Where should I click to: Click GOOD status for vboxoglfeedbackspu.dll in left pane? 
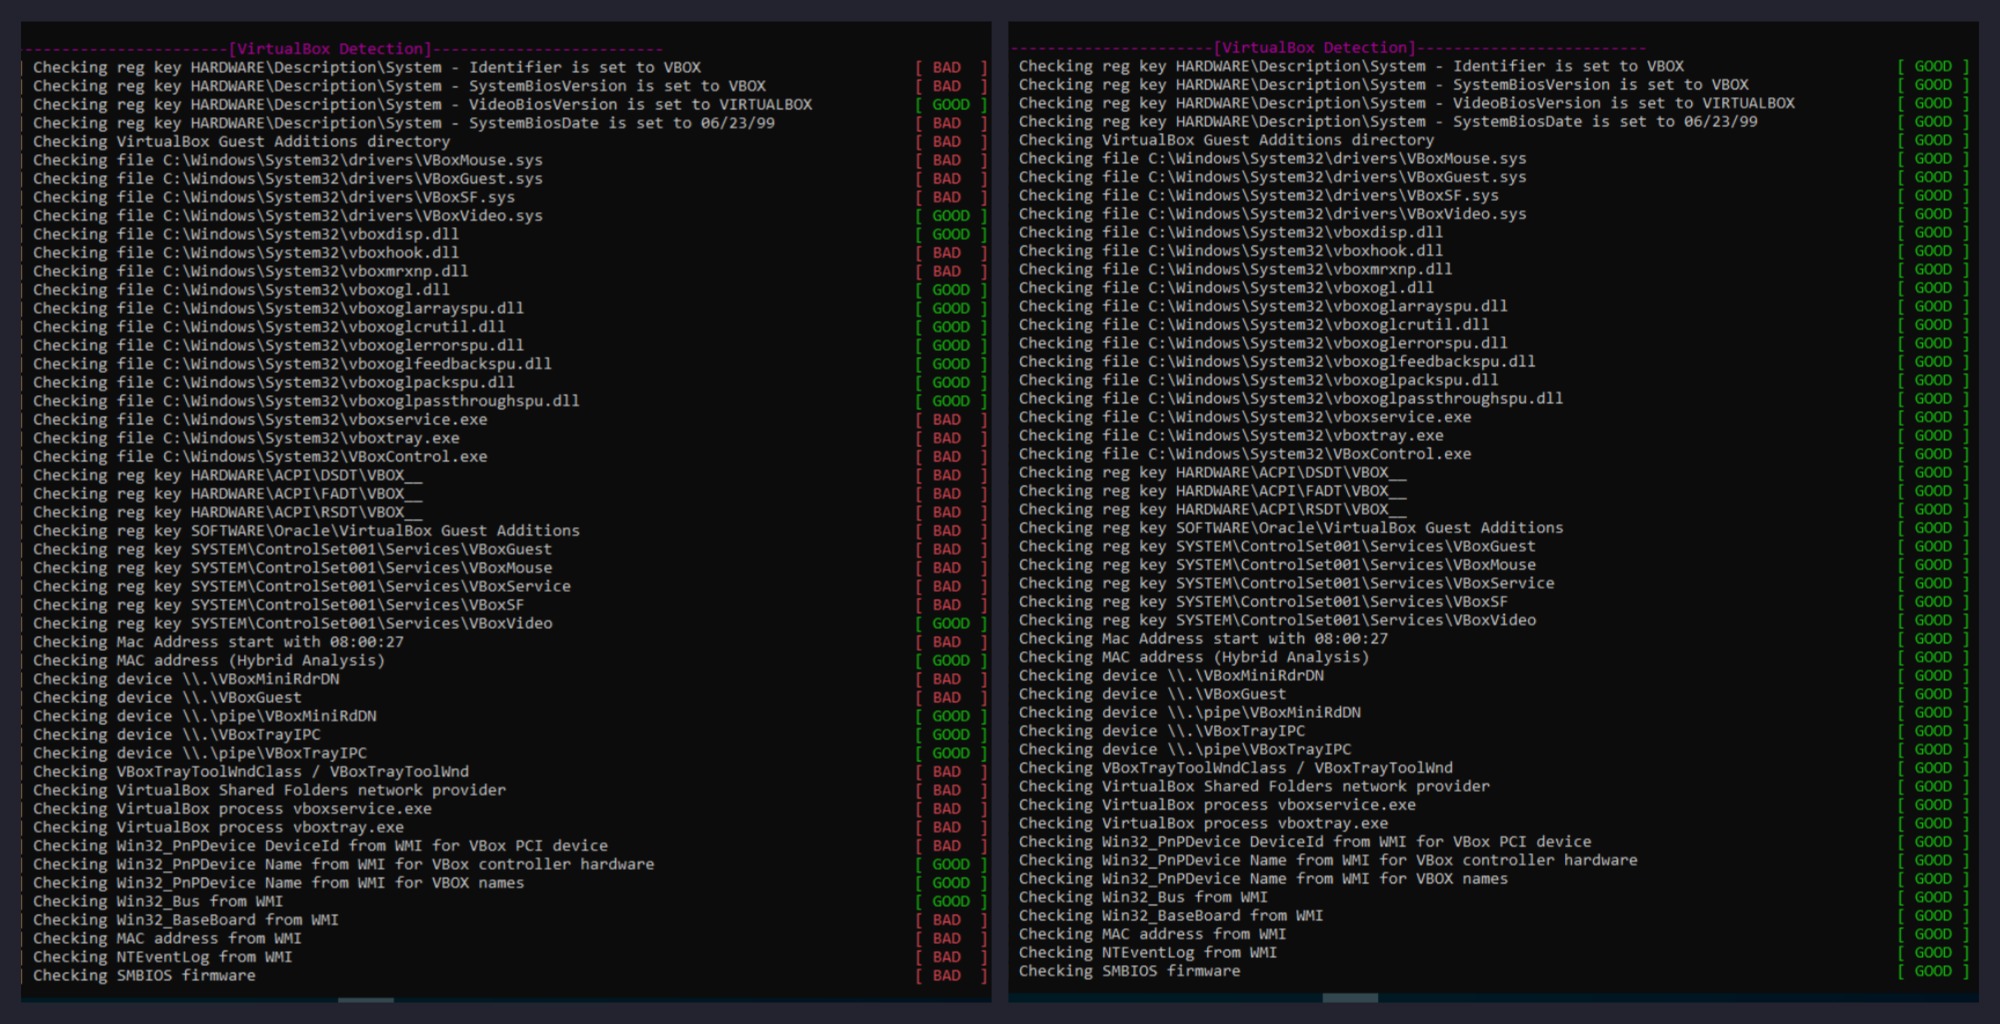coord(951,364)
